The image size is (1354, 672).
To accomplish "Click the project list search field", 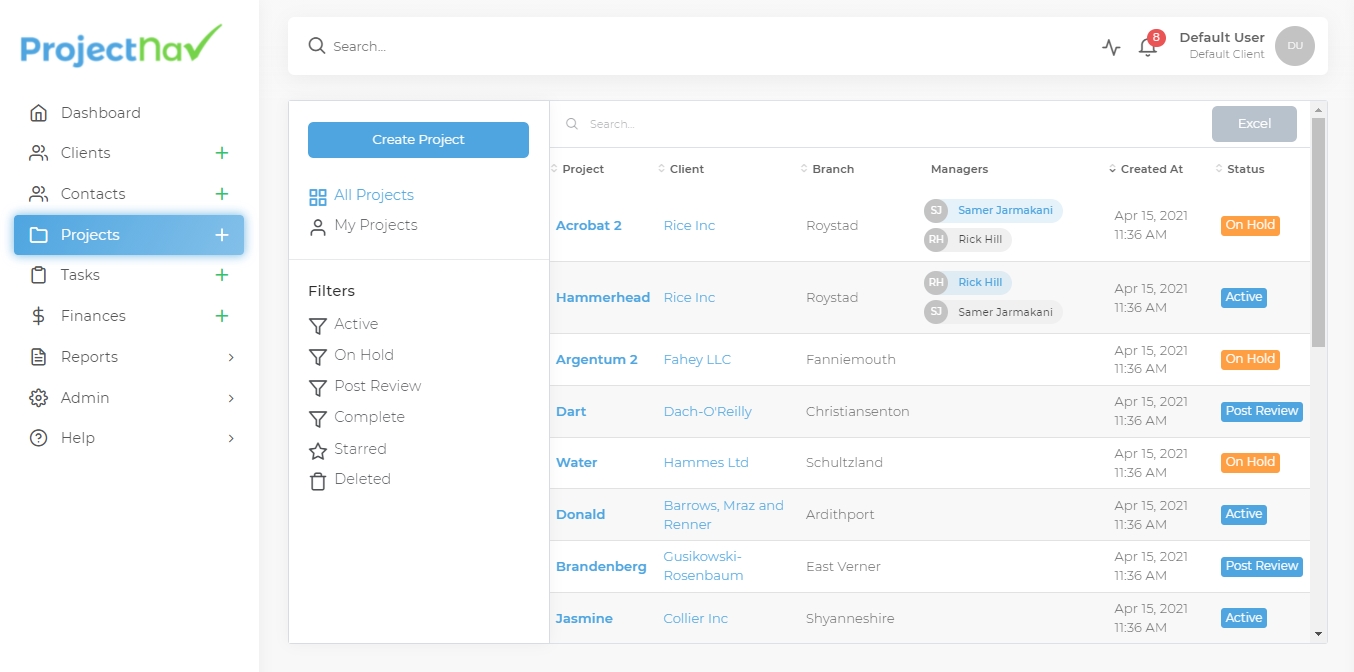I will pyautogui.click(x=880, y=124).
